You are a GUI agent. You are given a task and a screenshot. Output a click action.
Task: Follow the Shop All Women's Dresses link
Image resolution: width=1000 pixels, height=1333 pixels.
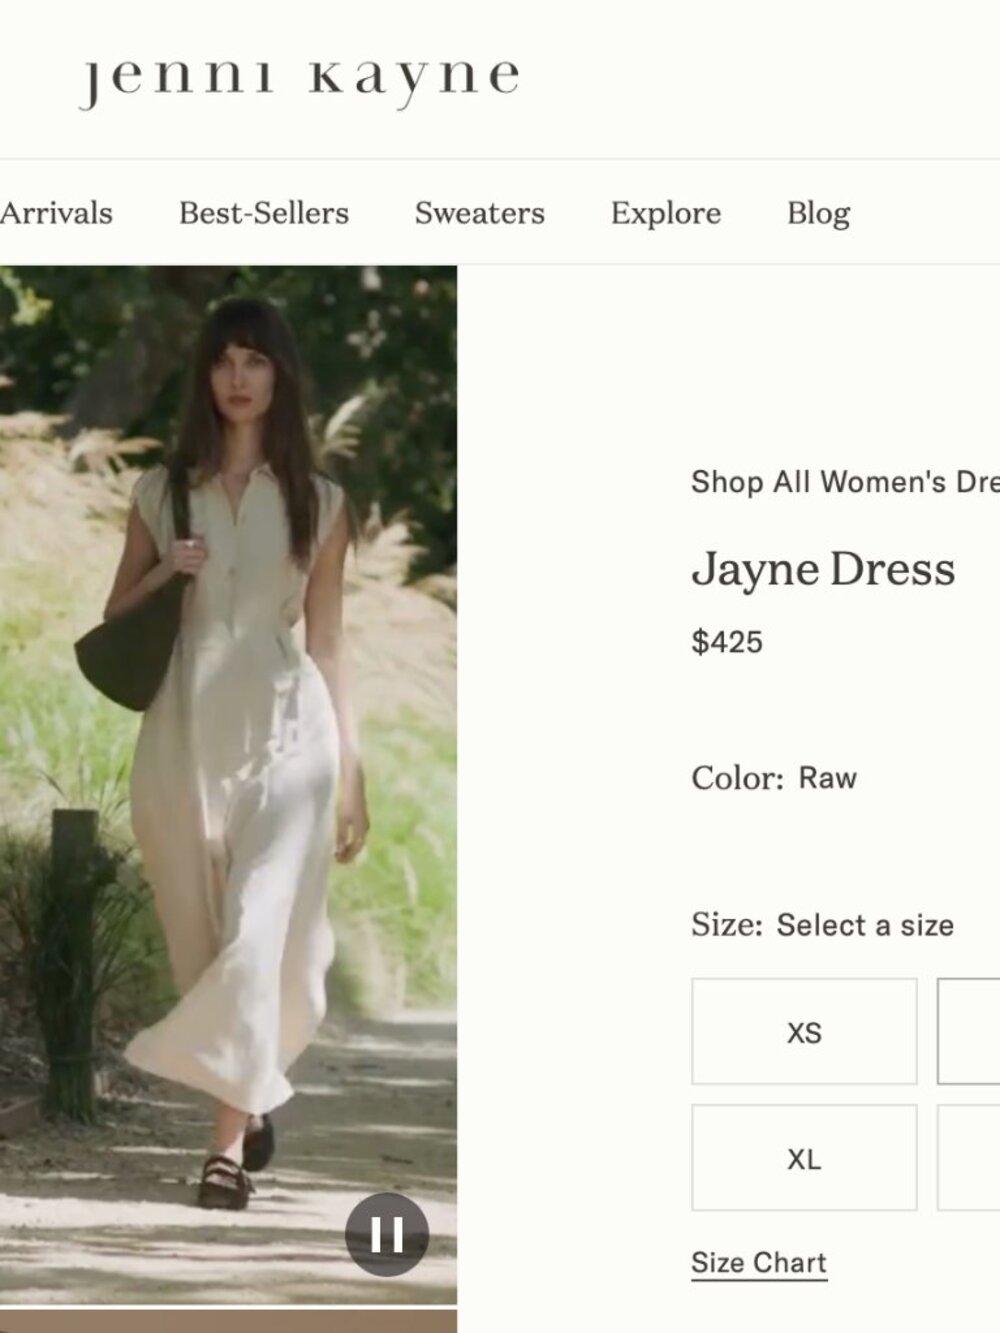tap(845, 482)
